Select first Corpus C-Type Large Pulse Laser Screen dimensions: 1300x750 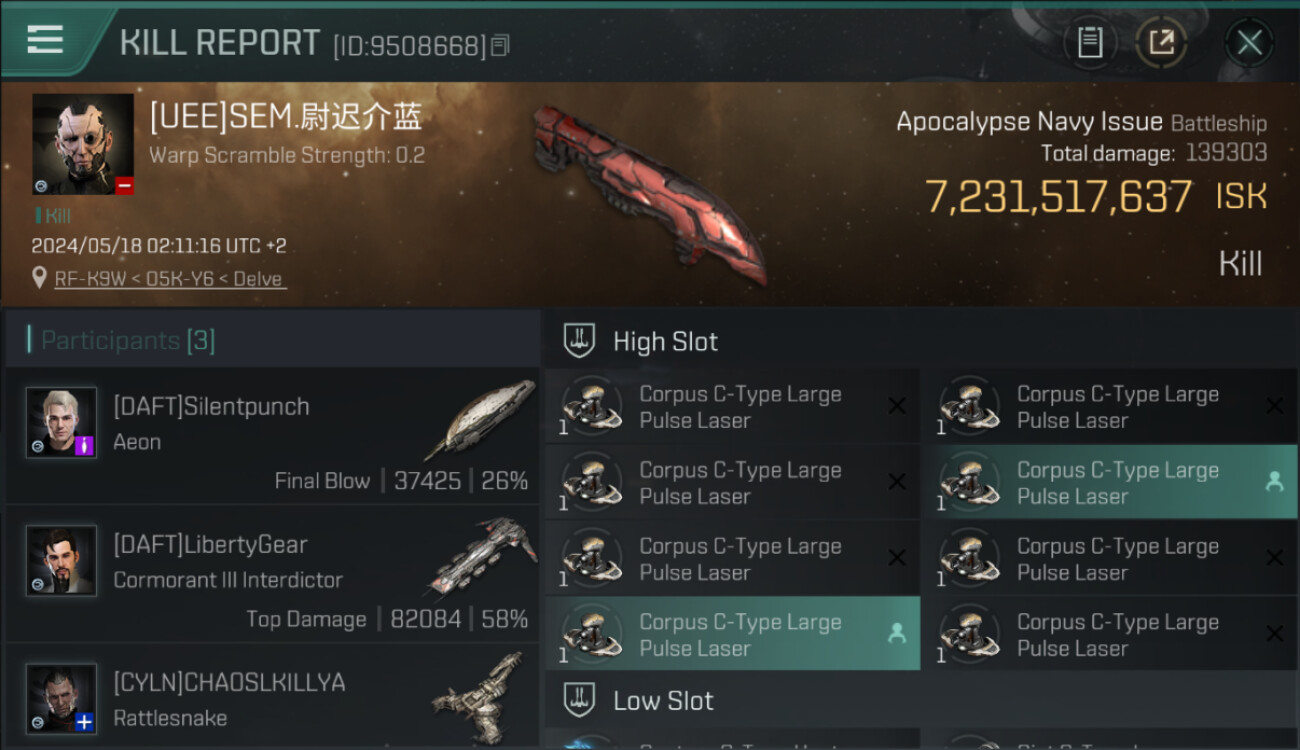coord(732,407)
